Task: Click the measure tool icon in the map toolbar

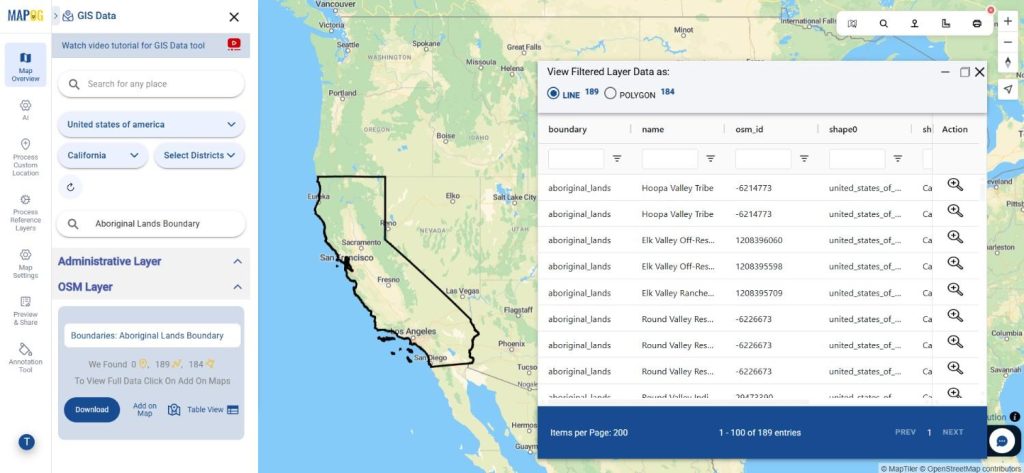Action: coord(946,24)
